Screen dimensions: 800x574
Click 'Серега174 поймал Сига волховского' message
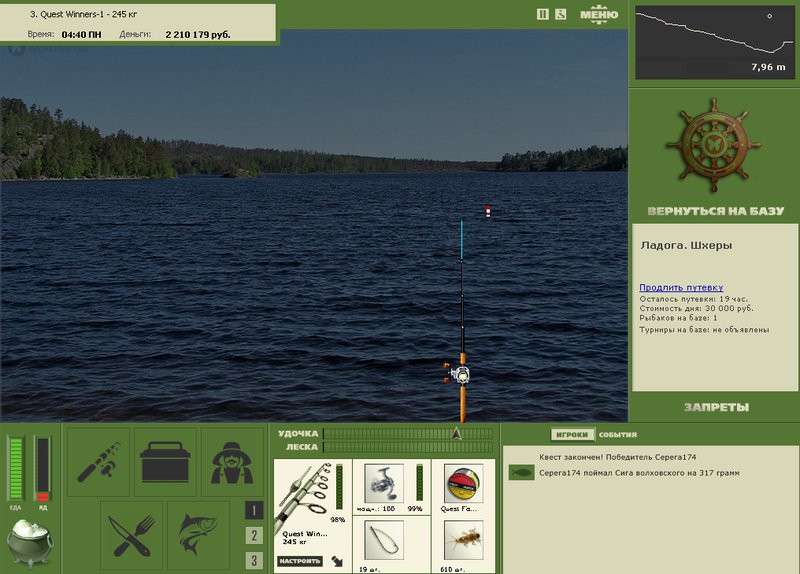pos(639,473)
